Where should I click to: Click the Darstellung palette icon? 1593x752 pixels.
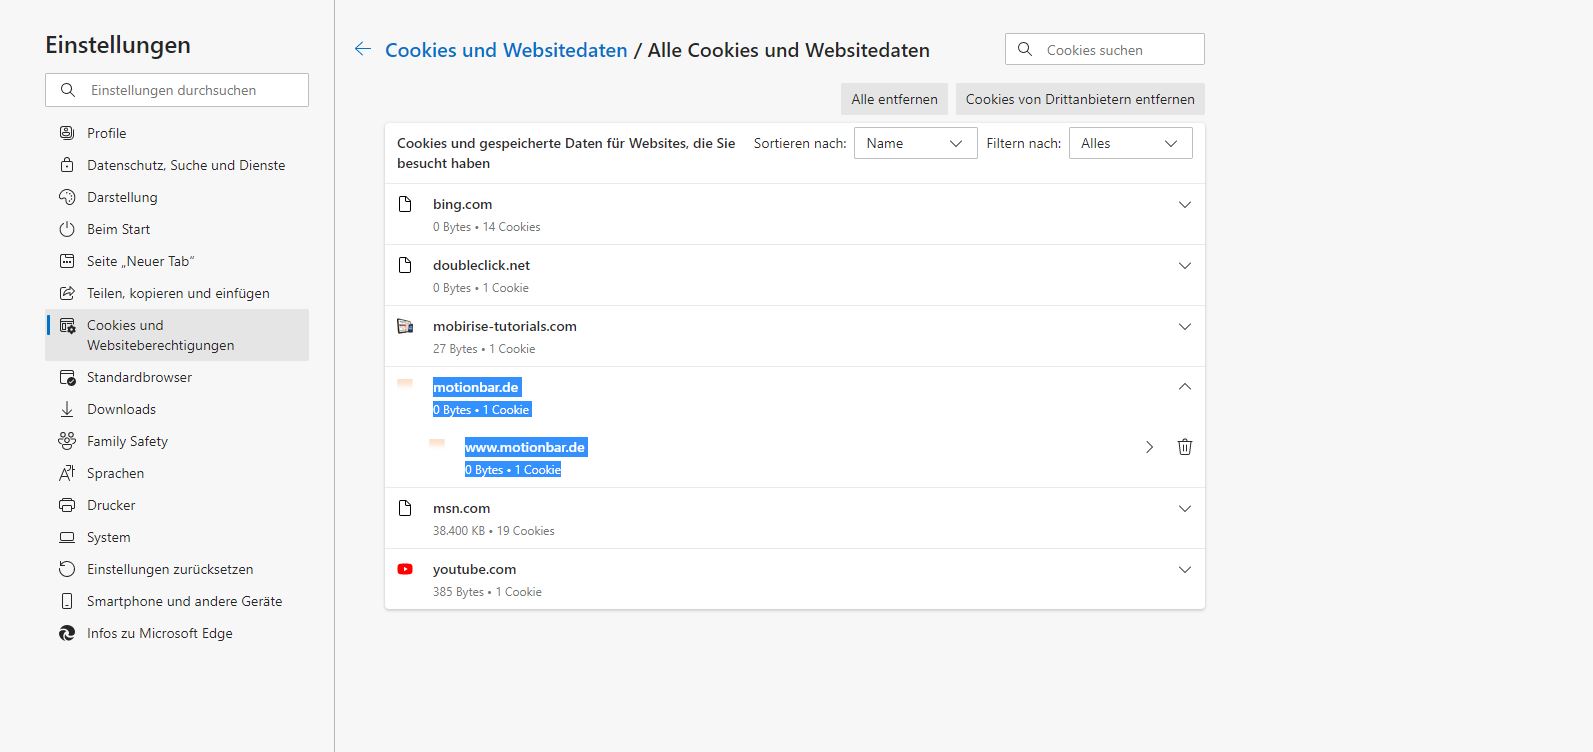(x=67, y=197)
